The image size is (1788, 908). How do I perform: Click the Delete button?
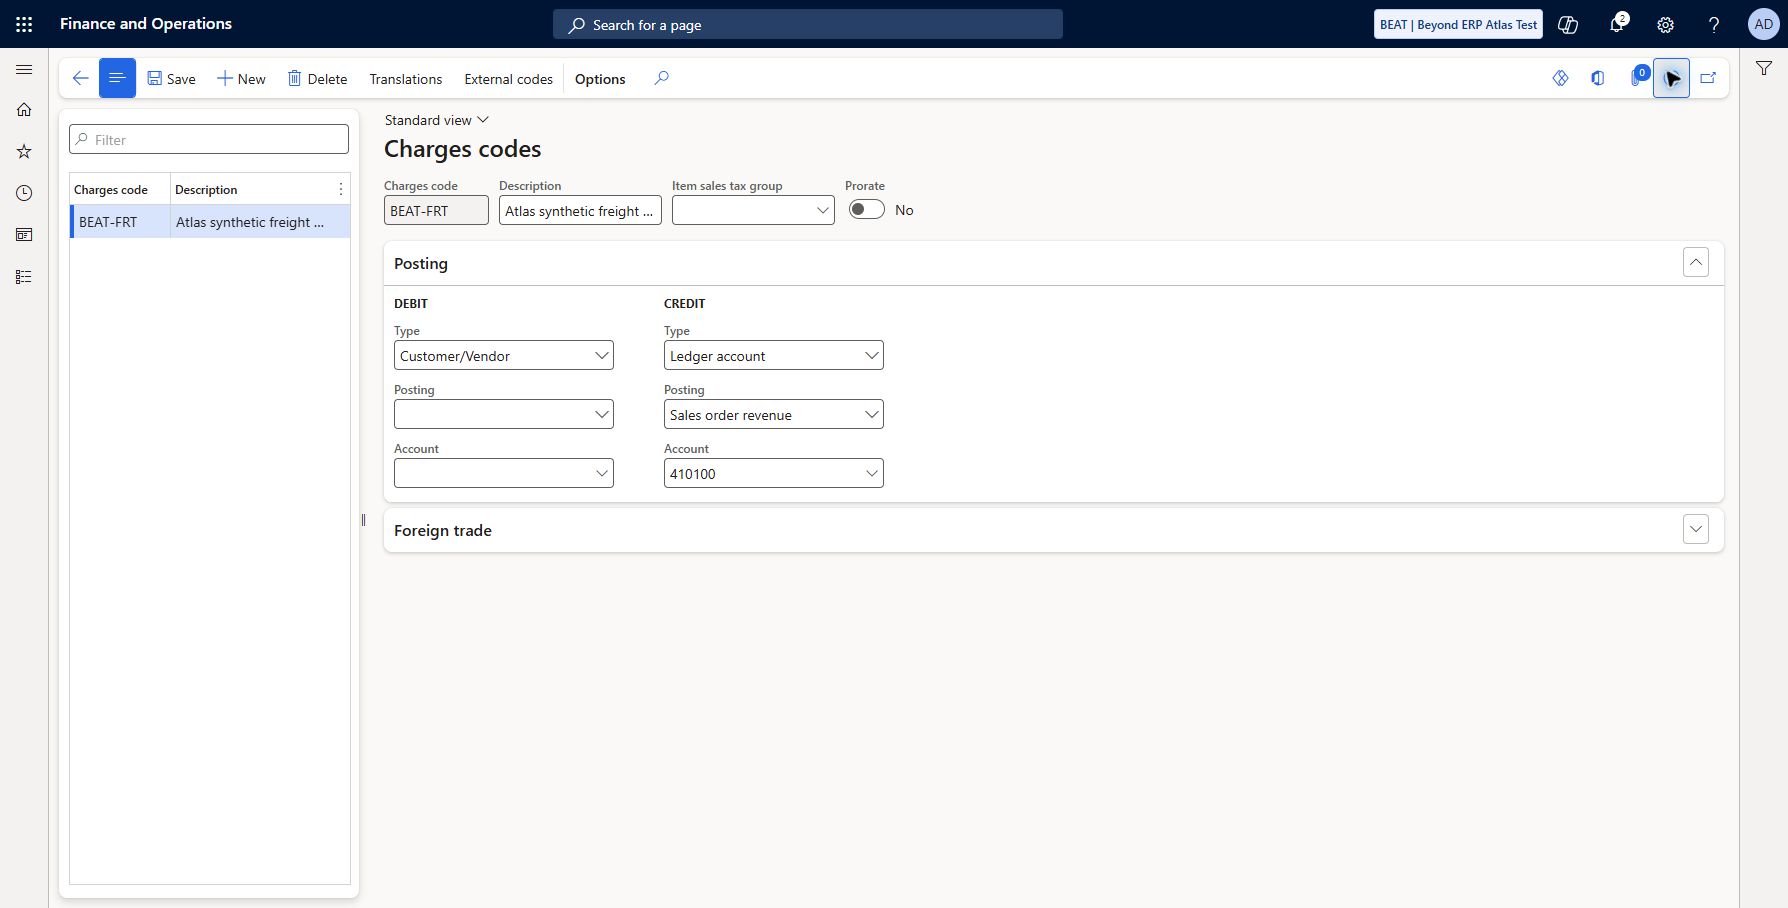coord(317,79)
